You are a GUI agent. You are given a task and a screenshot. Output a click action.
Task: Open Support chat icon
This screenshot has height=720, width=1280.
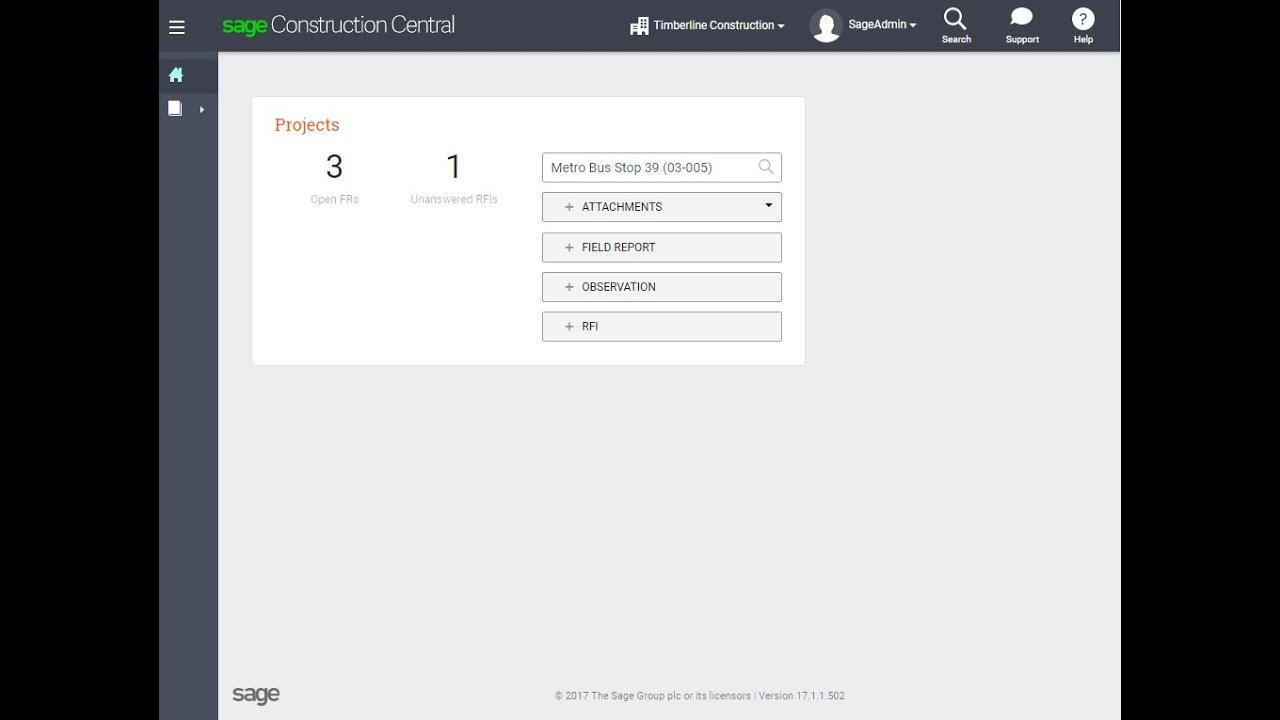tap(1022, 26)
